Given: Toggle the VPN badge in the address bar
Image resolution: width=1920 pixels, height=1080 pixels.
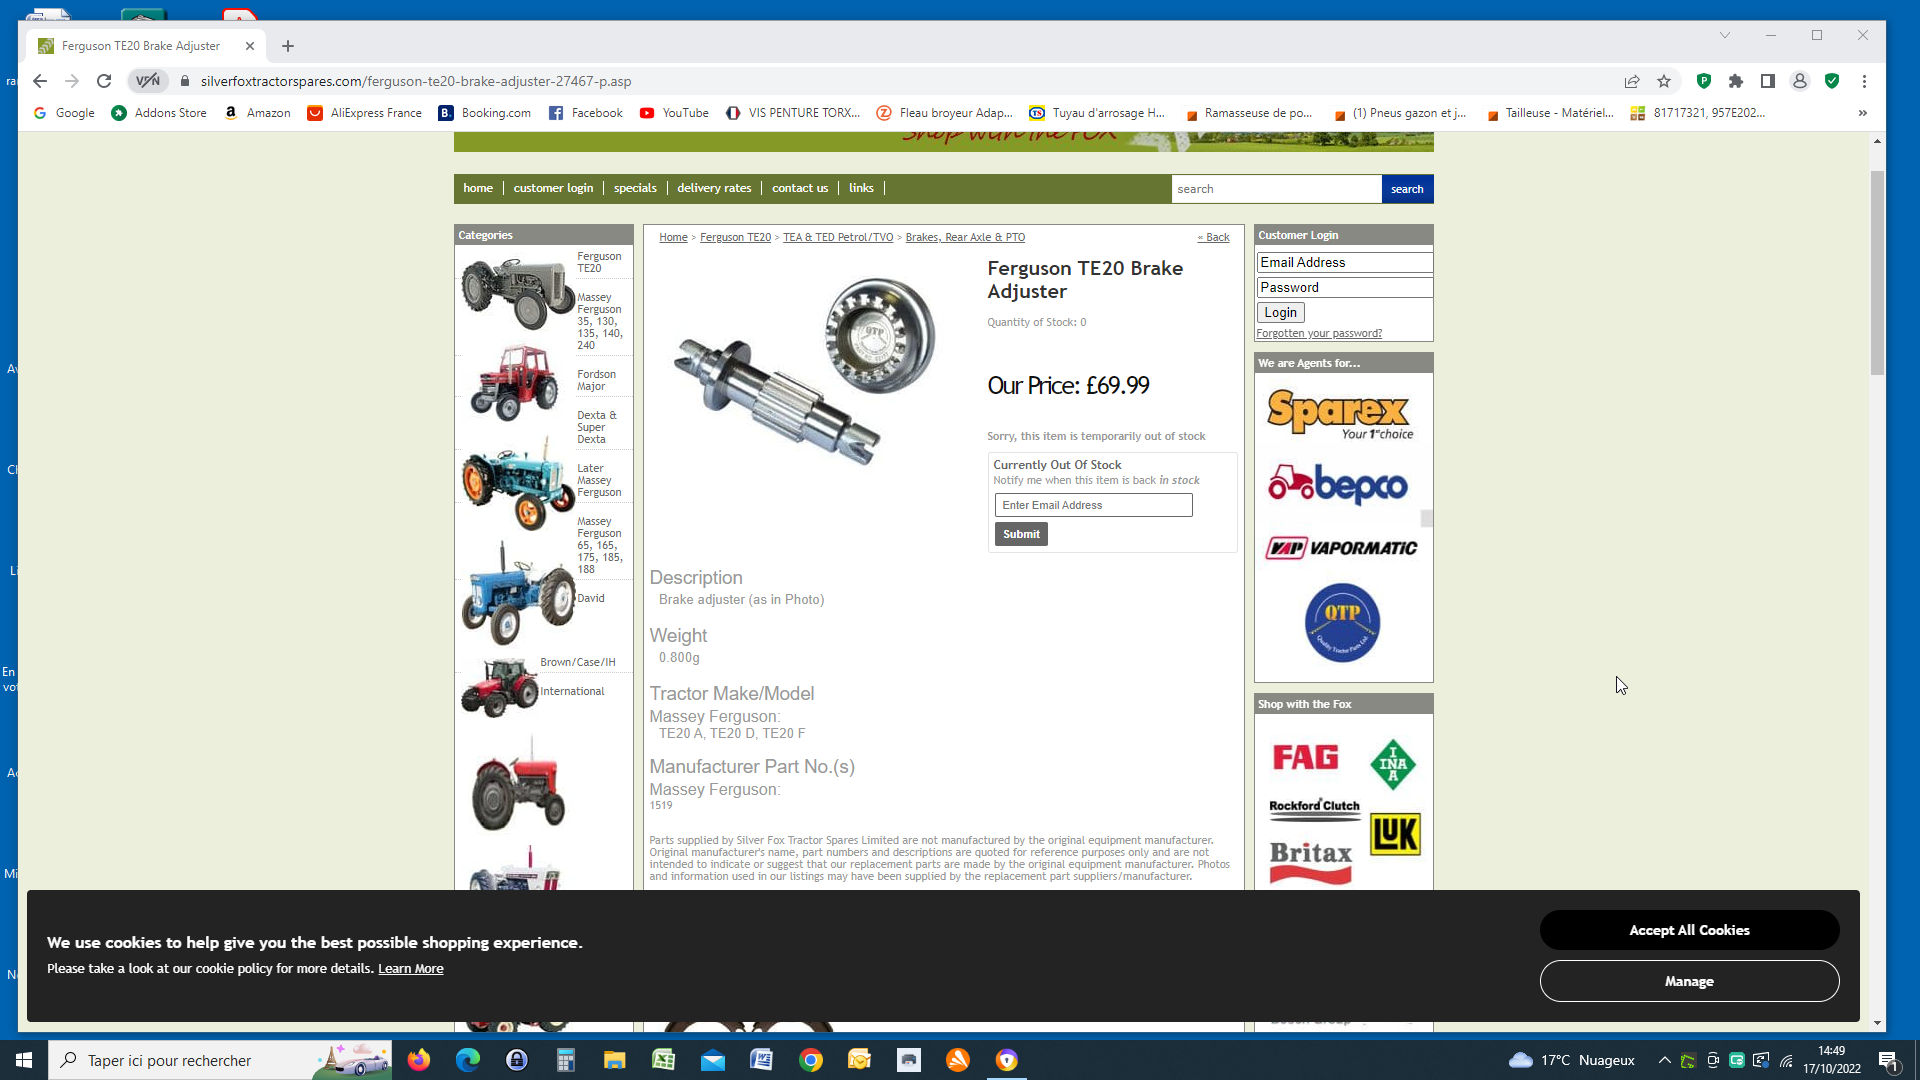Looking at the screenshot, I should pyautogui.click(x=148, y=81).
